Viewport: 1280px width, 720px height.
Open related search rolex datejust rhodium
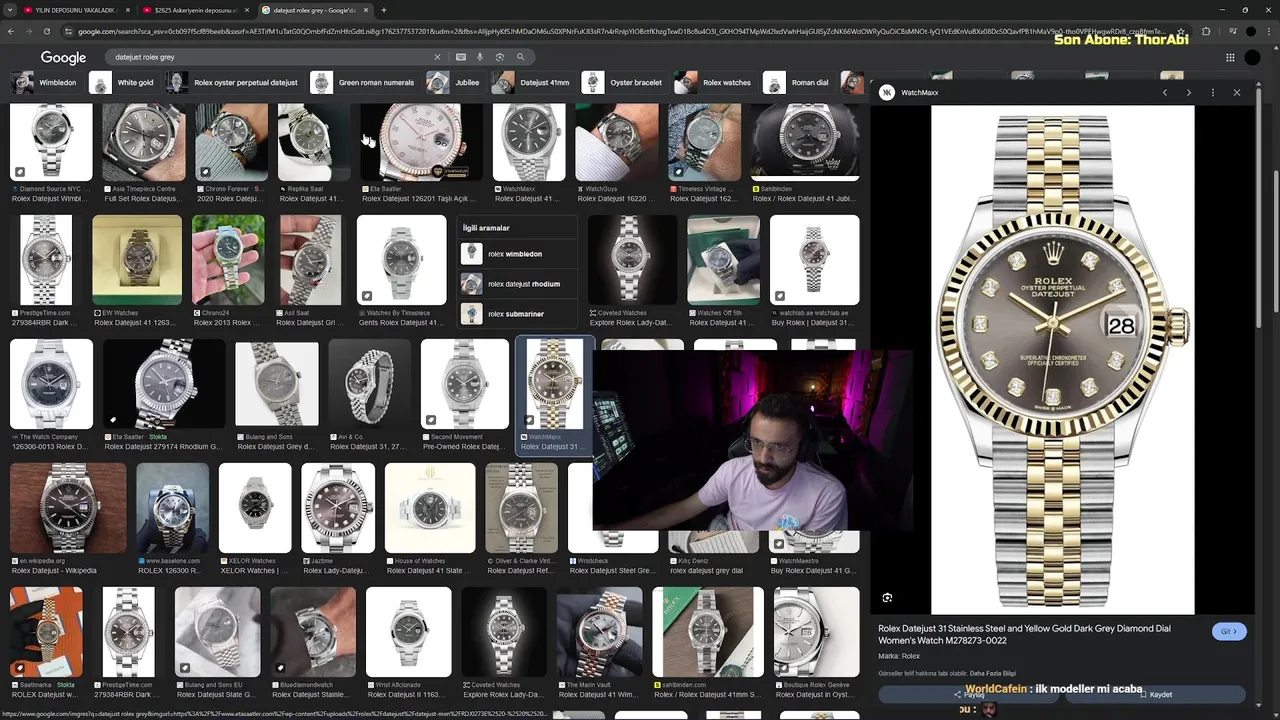click(516, 284)
